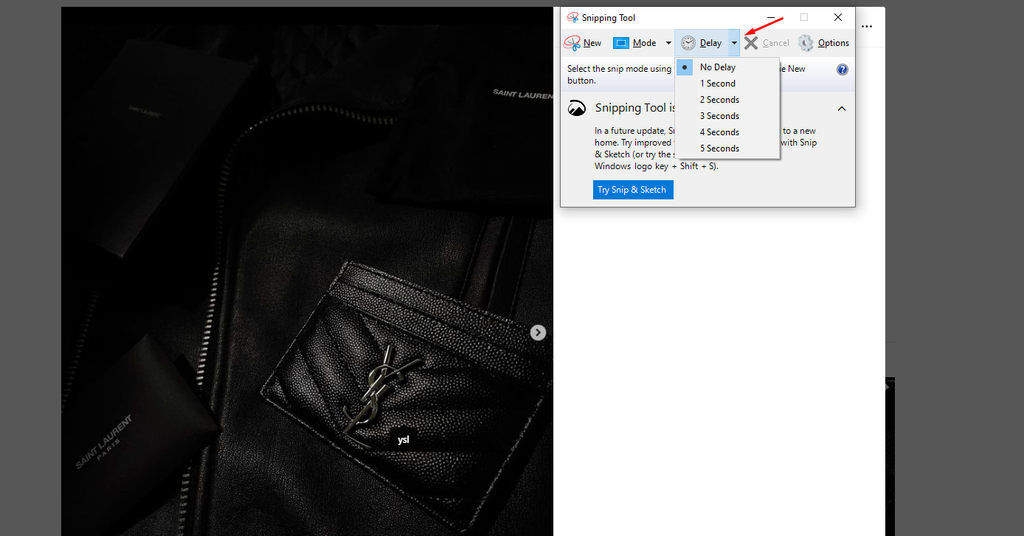Open the three-dot more options menu
Screen dimensions: 1024x536
pos(867,27)
